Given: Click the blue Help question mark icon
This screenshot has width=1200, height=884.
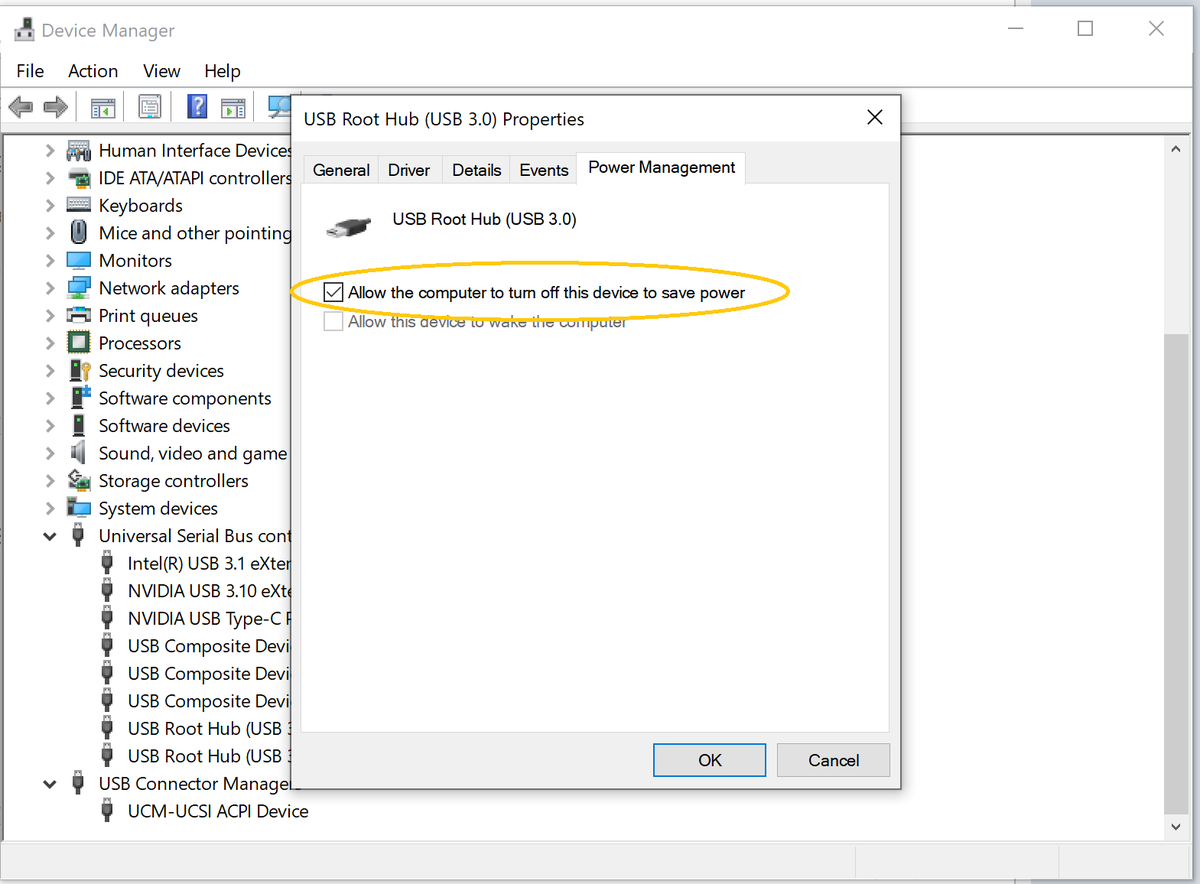Looking at the screenshot, I should pos(197,106).
